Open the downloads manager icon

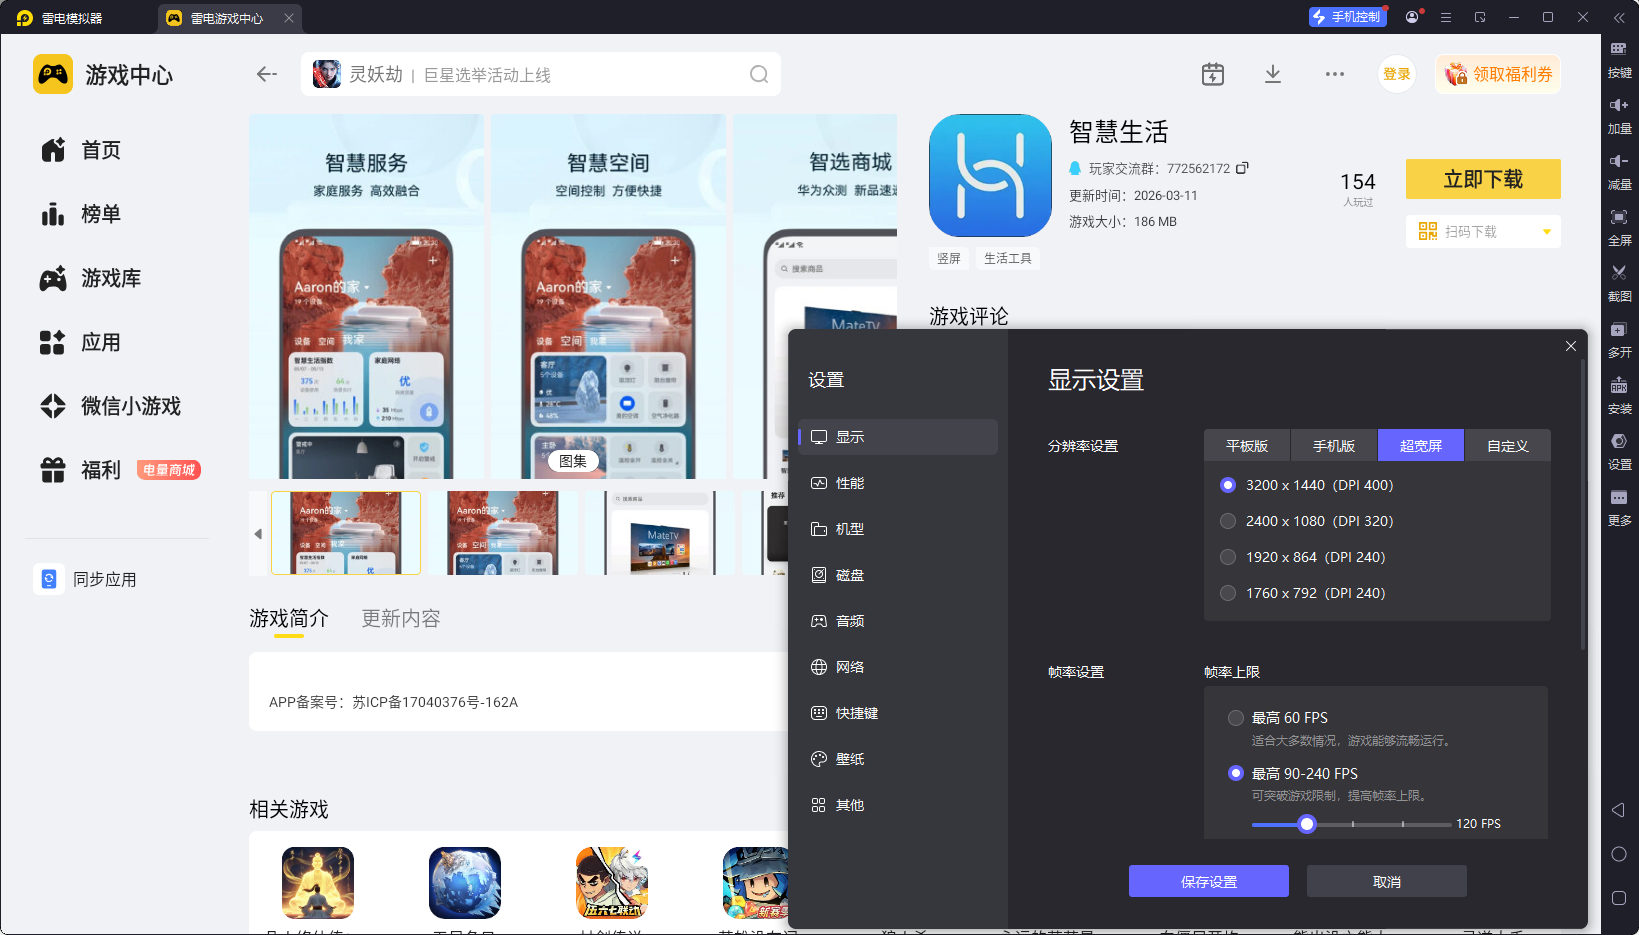tap(1273, 74)
